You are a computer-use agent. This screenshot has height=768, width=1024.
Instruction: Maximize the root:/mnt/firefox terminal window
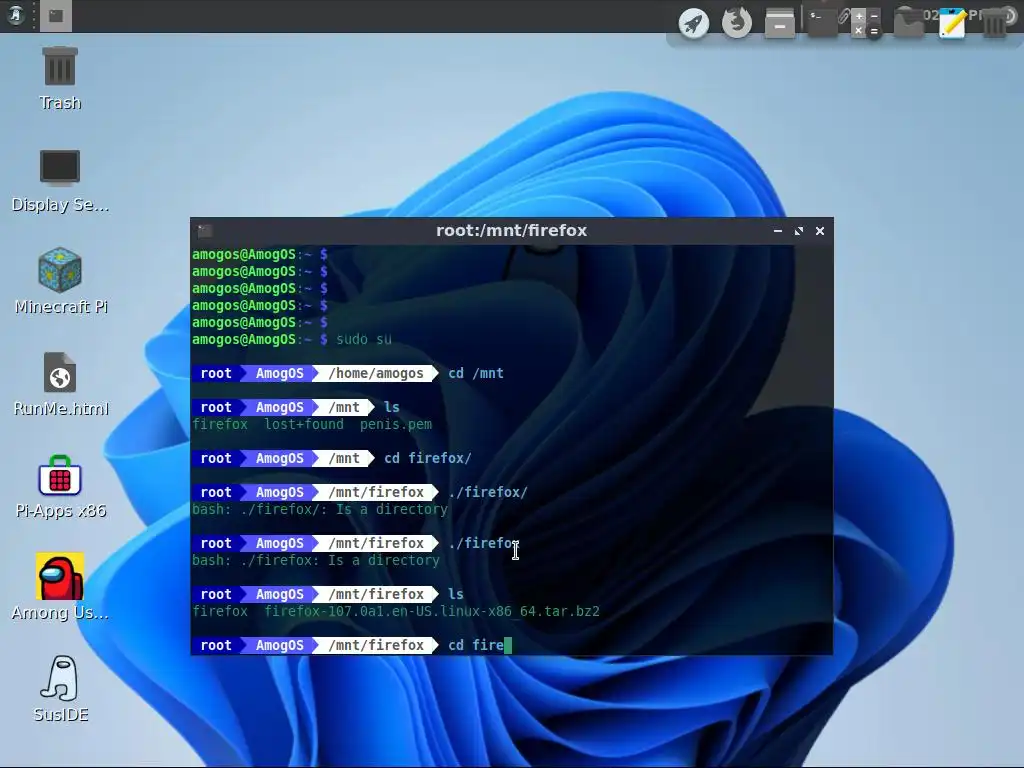coord(799,231)
